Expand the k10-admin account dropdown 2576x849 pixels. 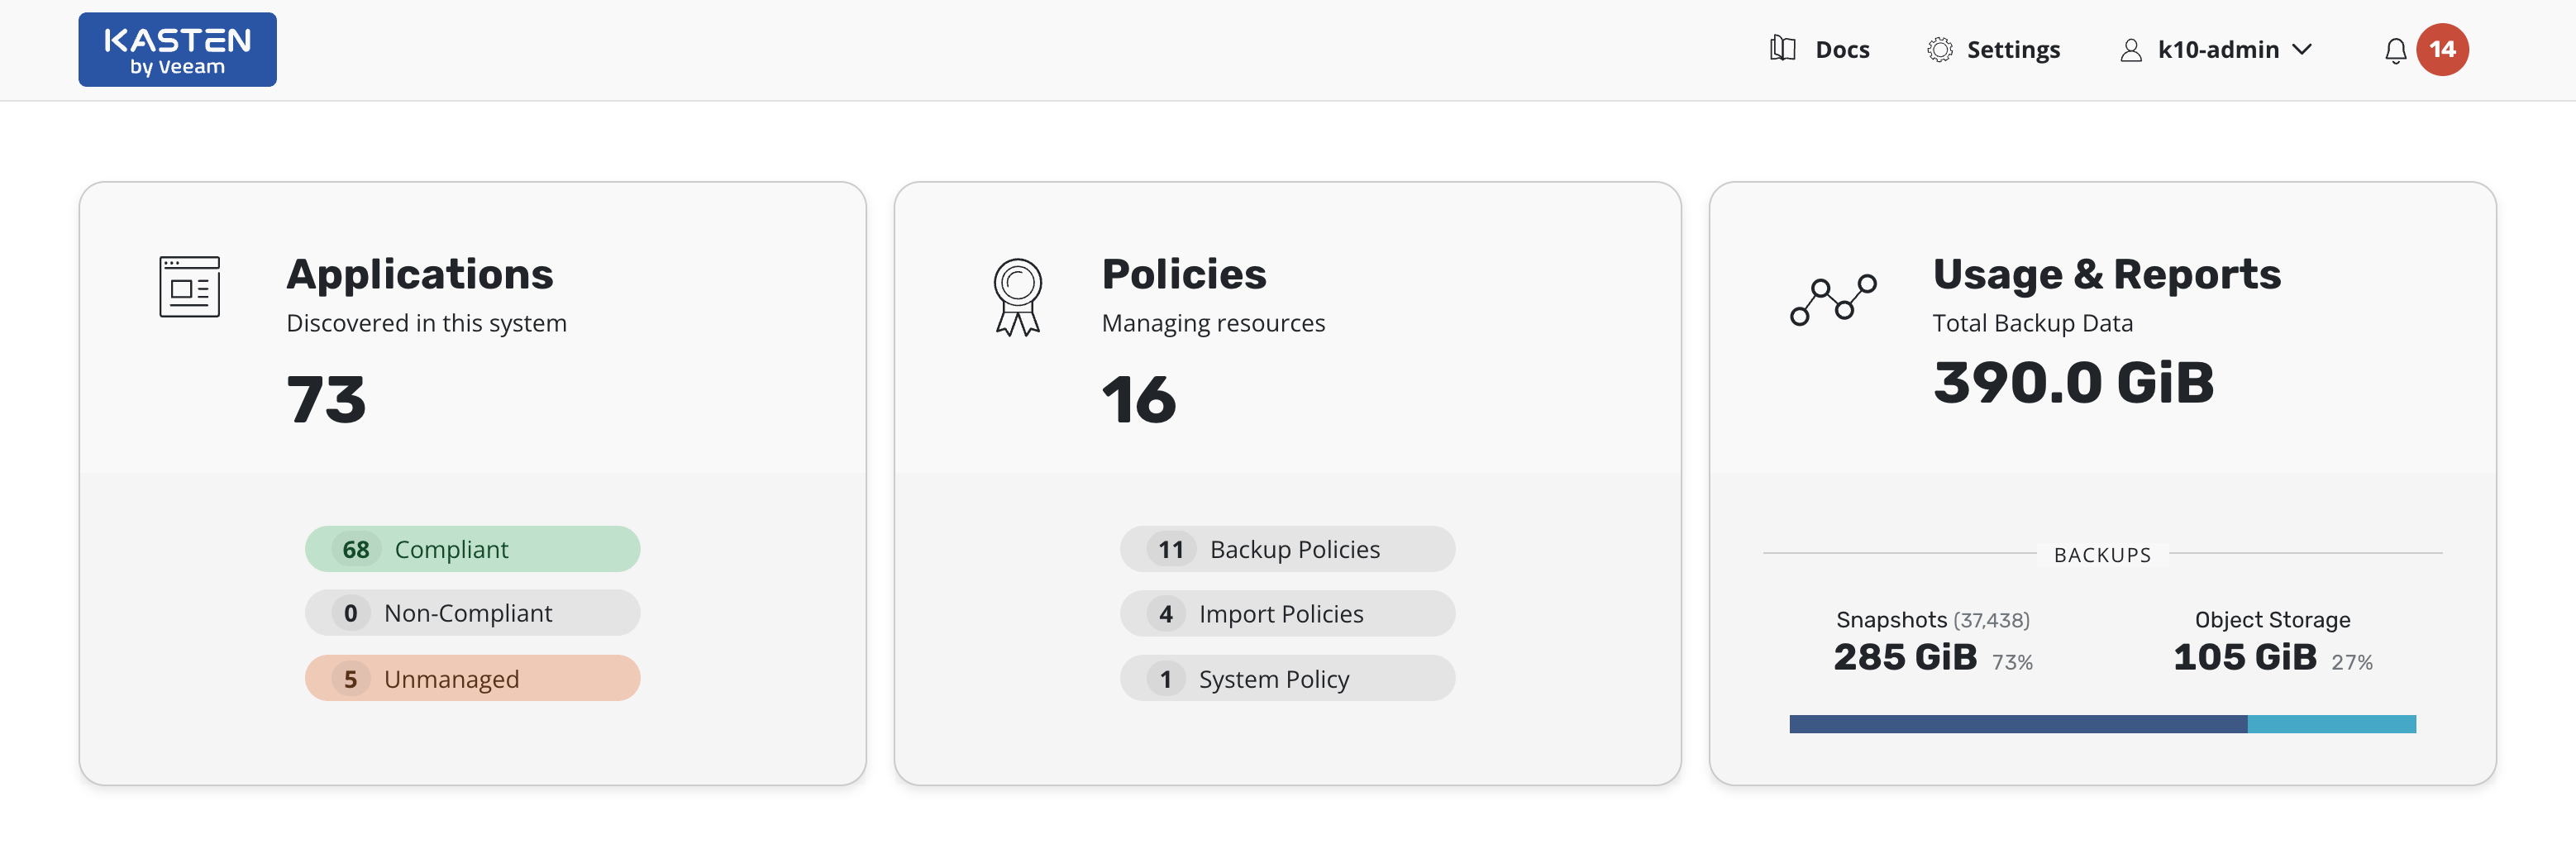2303,49
